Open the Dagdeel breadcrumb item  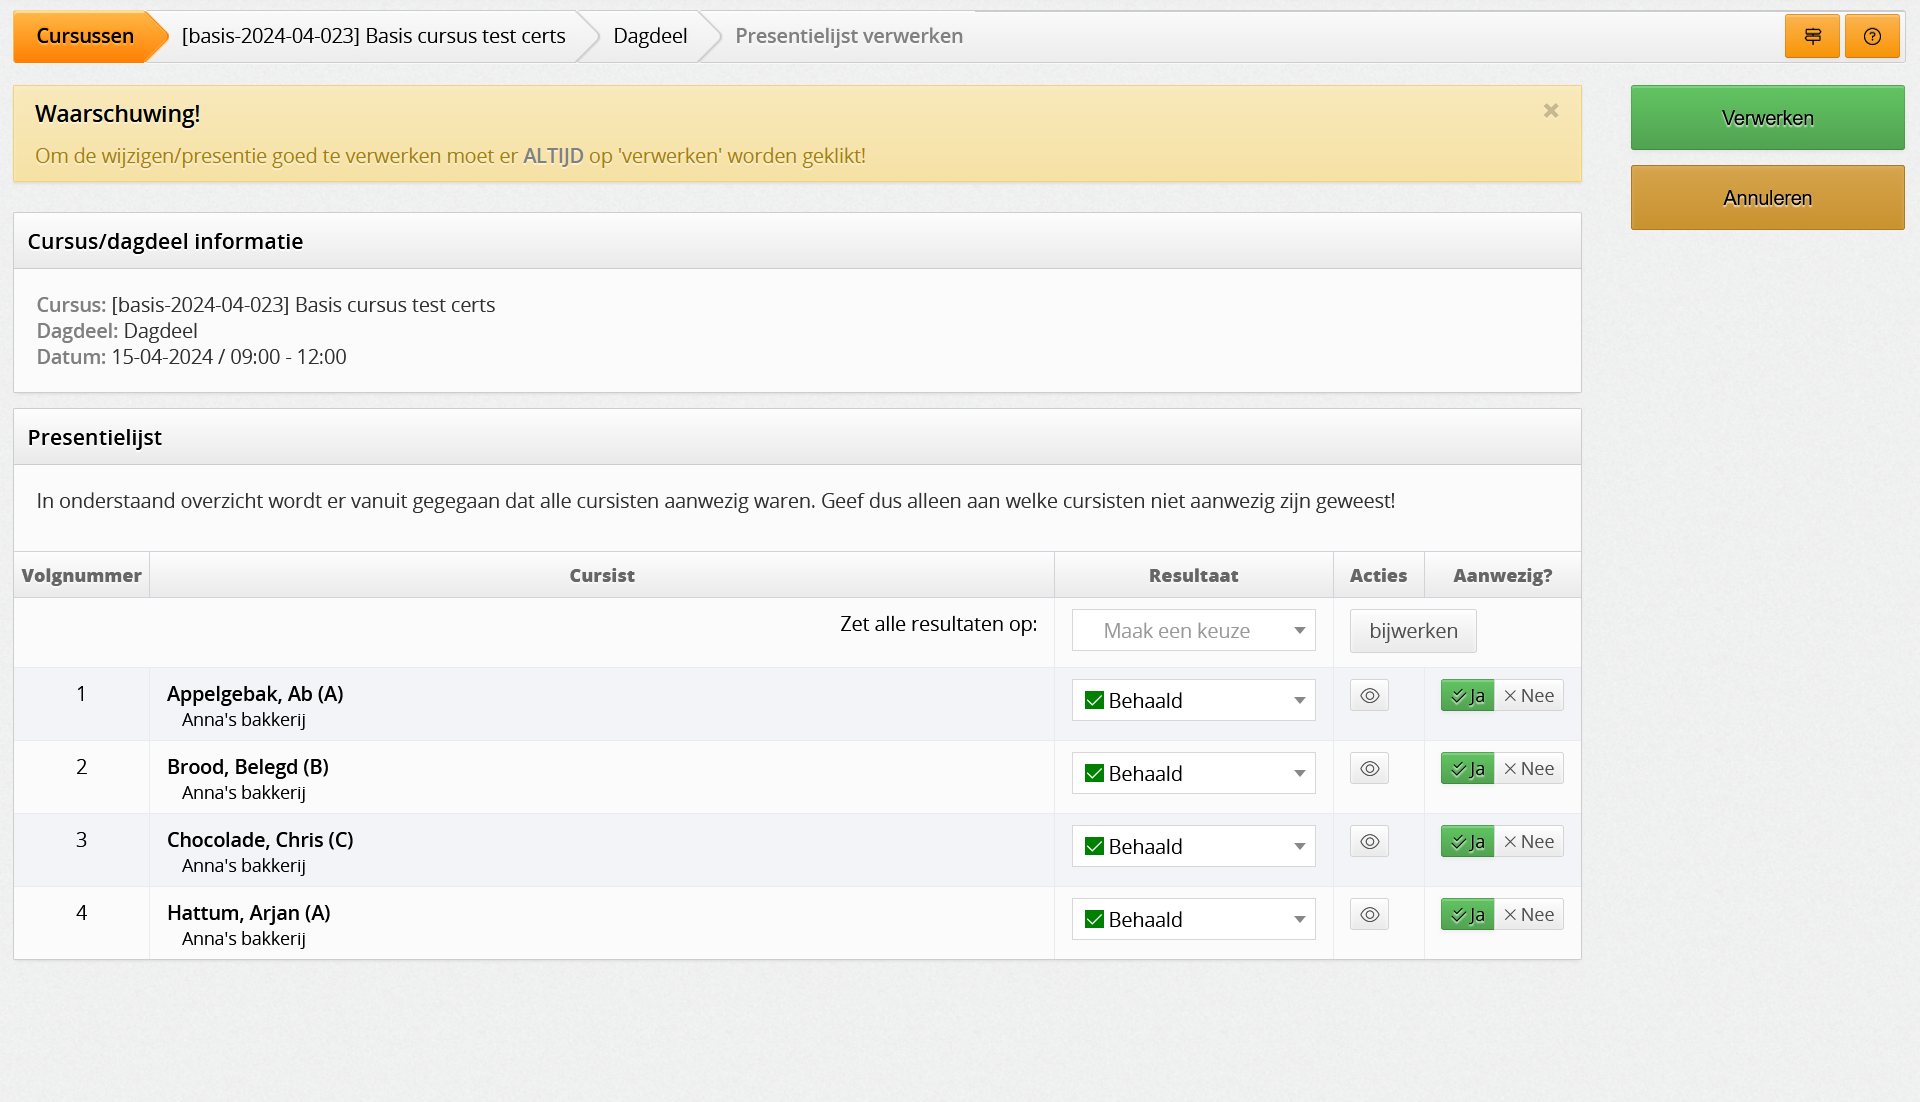tap(650, 37)
